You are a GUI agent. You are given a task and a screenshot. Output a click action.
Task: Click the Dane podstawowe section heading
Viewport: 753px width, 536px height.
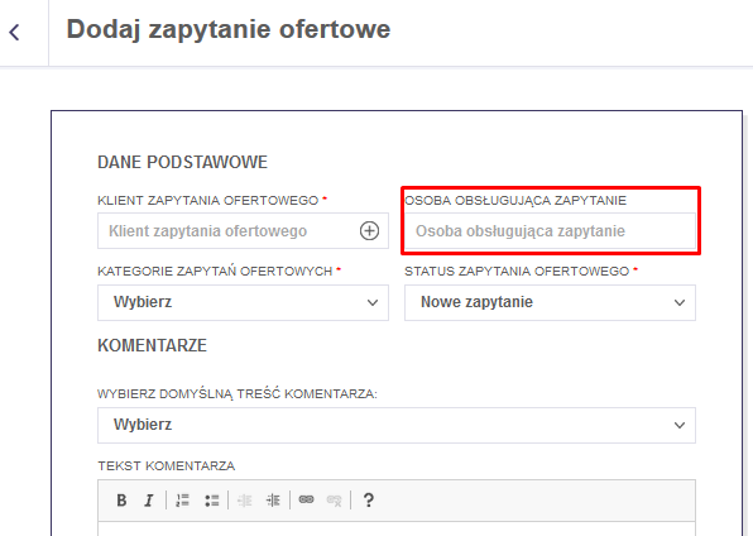coord(182,162)
